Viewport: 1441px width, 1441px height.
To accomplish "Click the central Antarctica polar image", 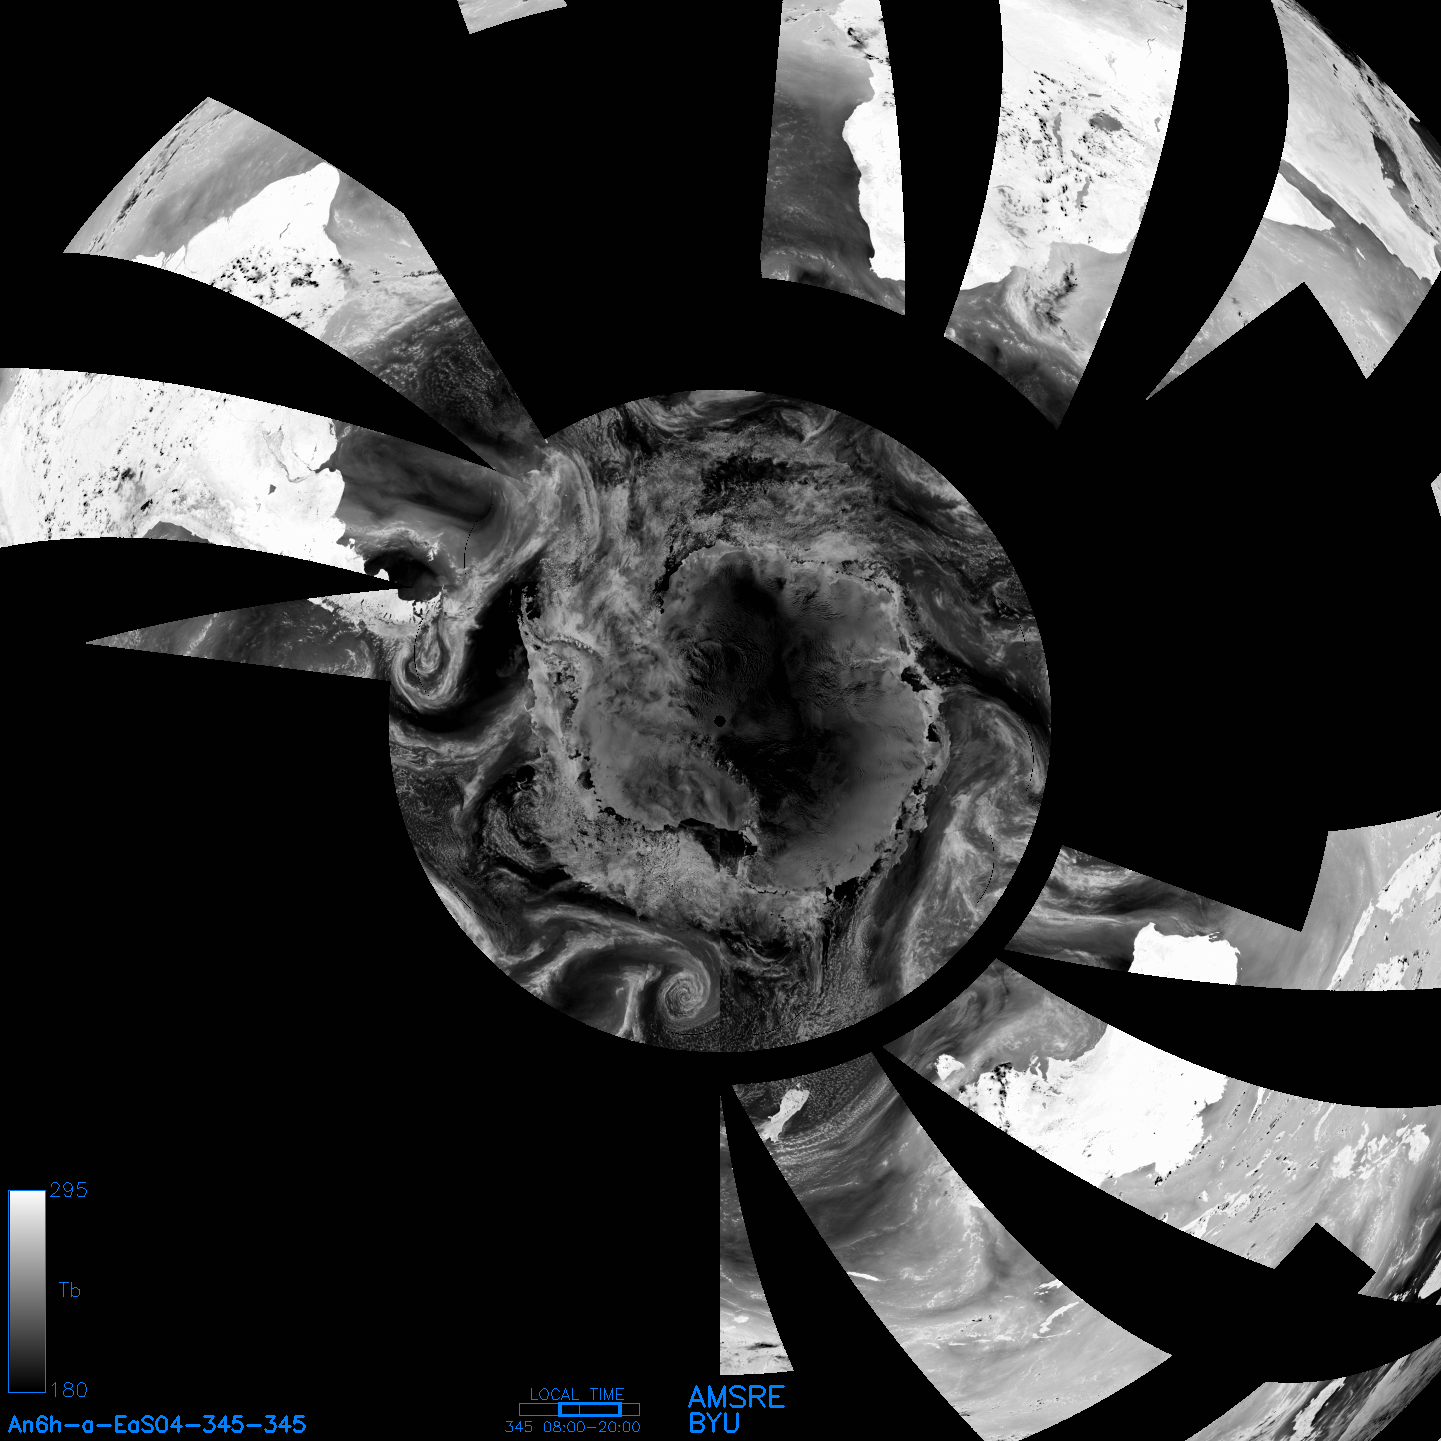I will tap(719, 720).
